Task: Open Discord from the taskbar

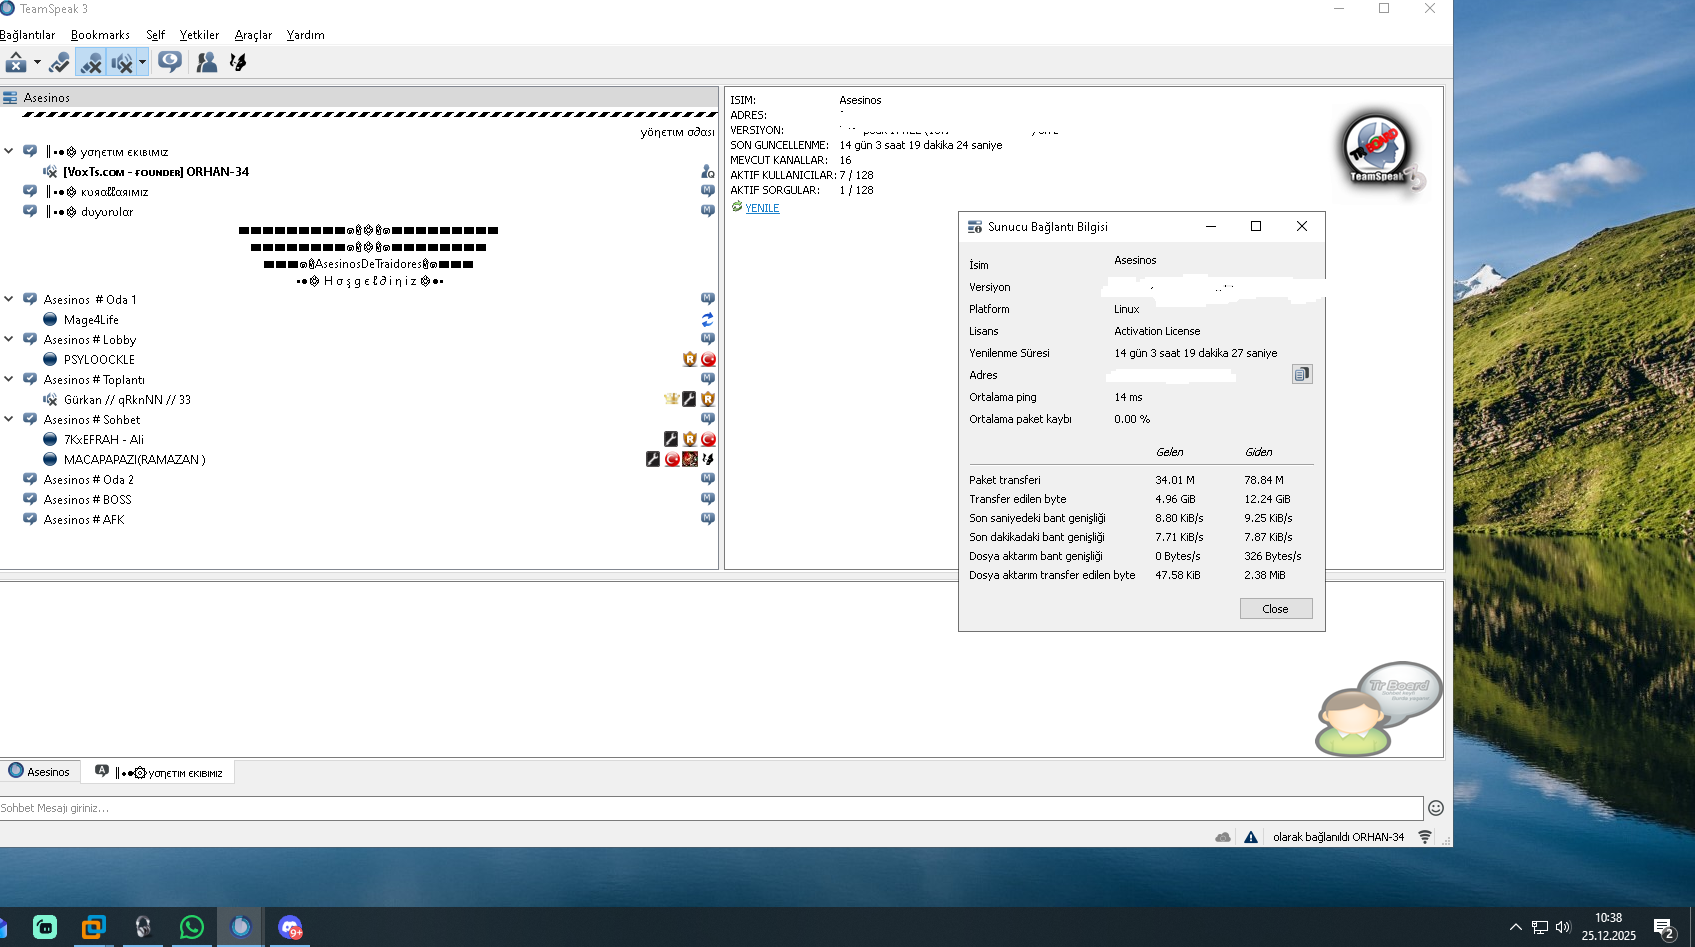Action: pos(290,928)
